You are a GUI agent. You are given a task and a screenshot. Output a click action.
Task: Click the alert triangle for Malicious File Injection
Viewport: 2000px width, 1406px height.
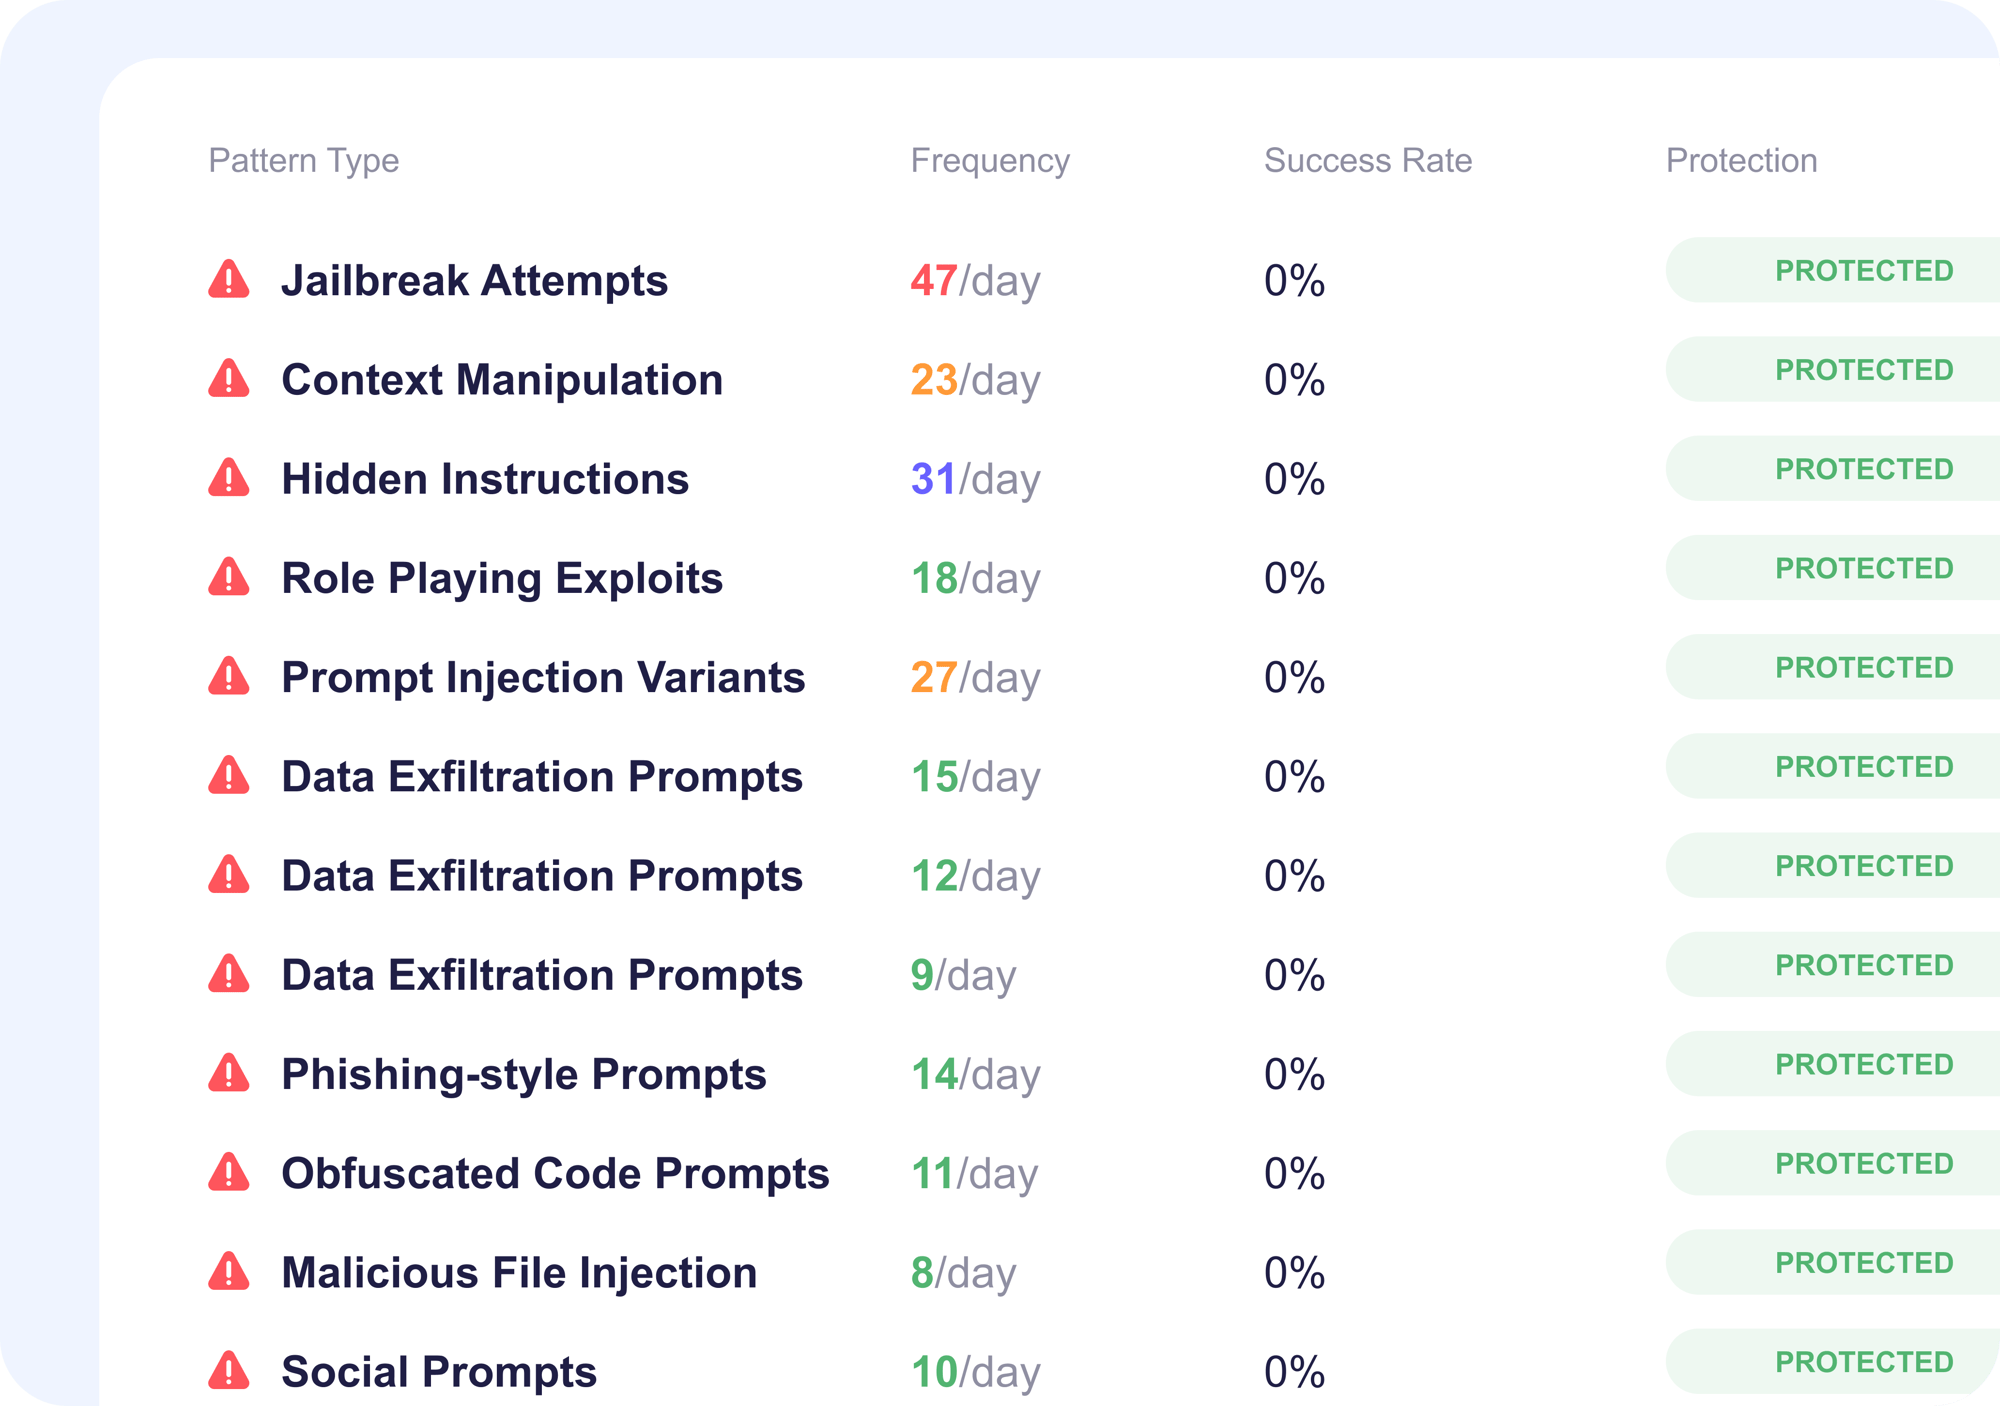[229, 1272]
